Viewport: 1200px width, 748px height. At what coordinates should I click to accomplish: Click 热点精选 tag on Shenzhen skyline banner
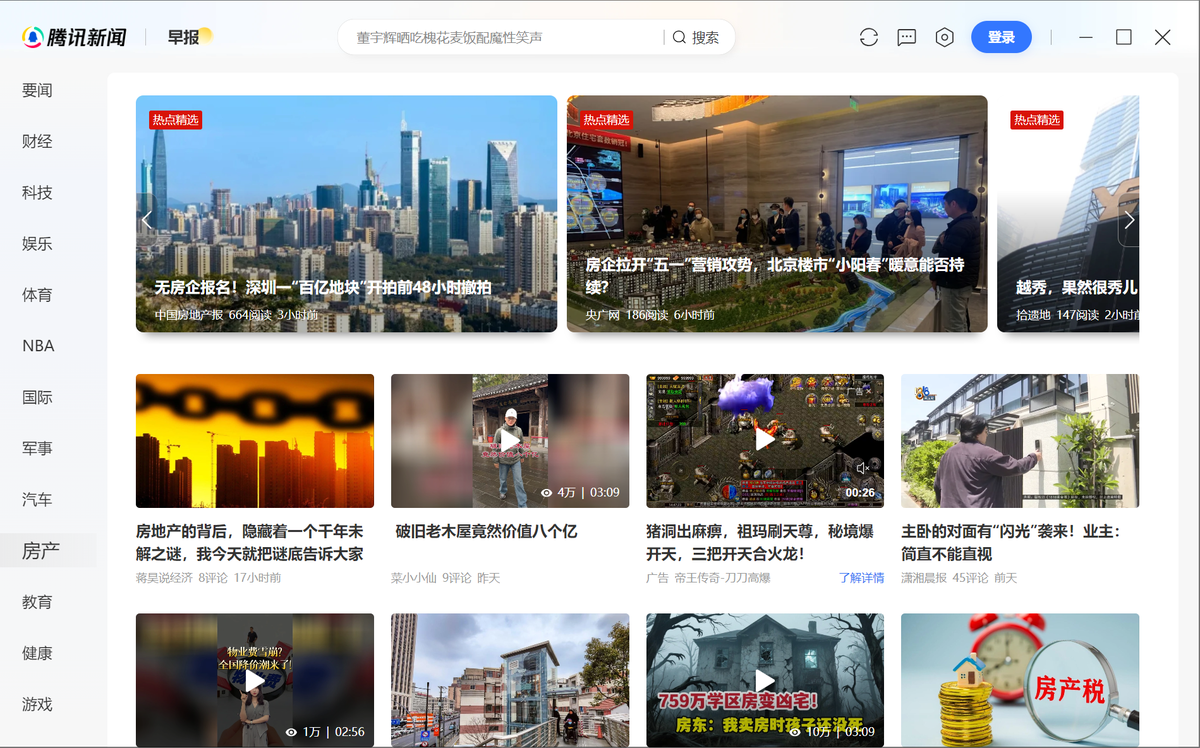[x=175, y=120]
